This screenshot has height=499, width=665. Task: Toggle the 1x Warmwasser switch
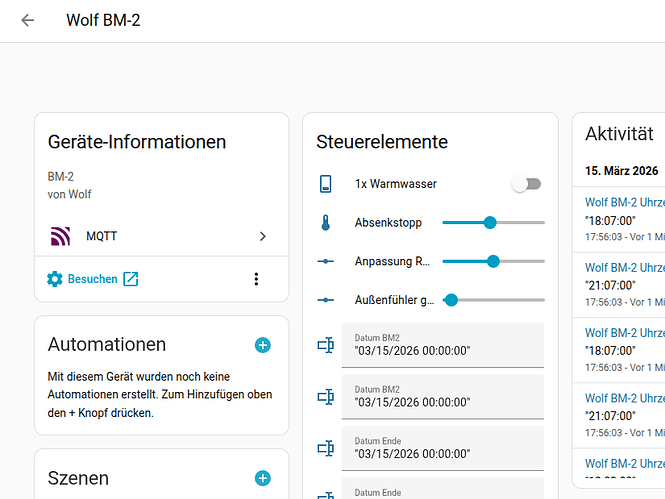526,184
